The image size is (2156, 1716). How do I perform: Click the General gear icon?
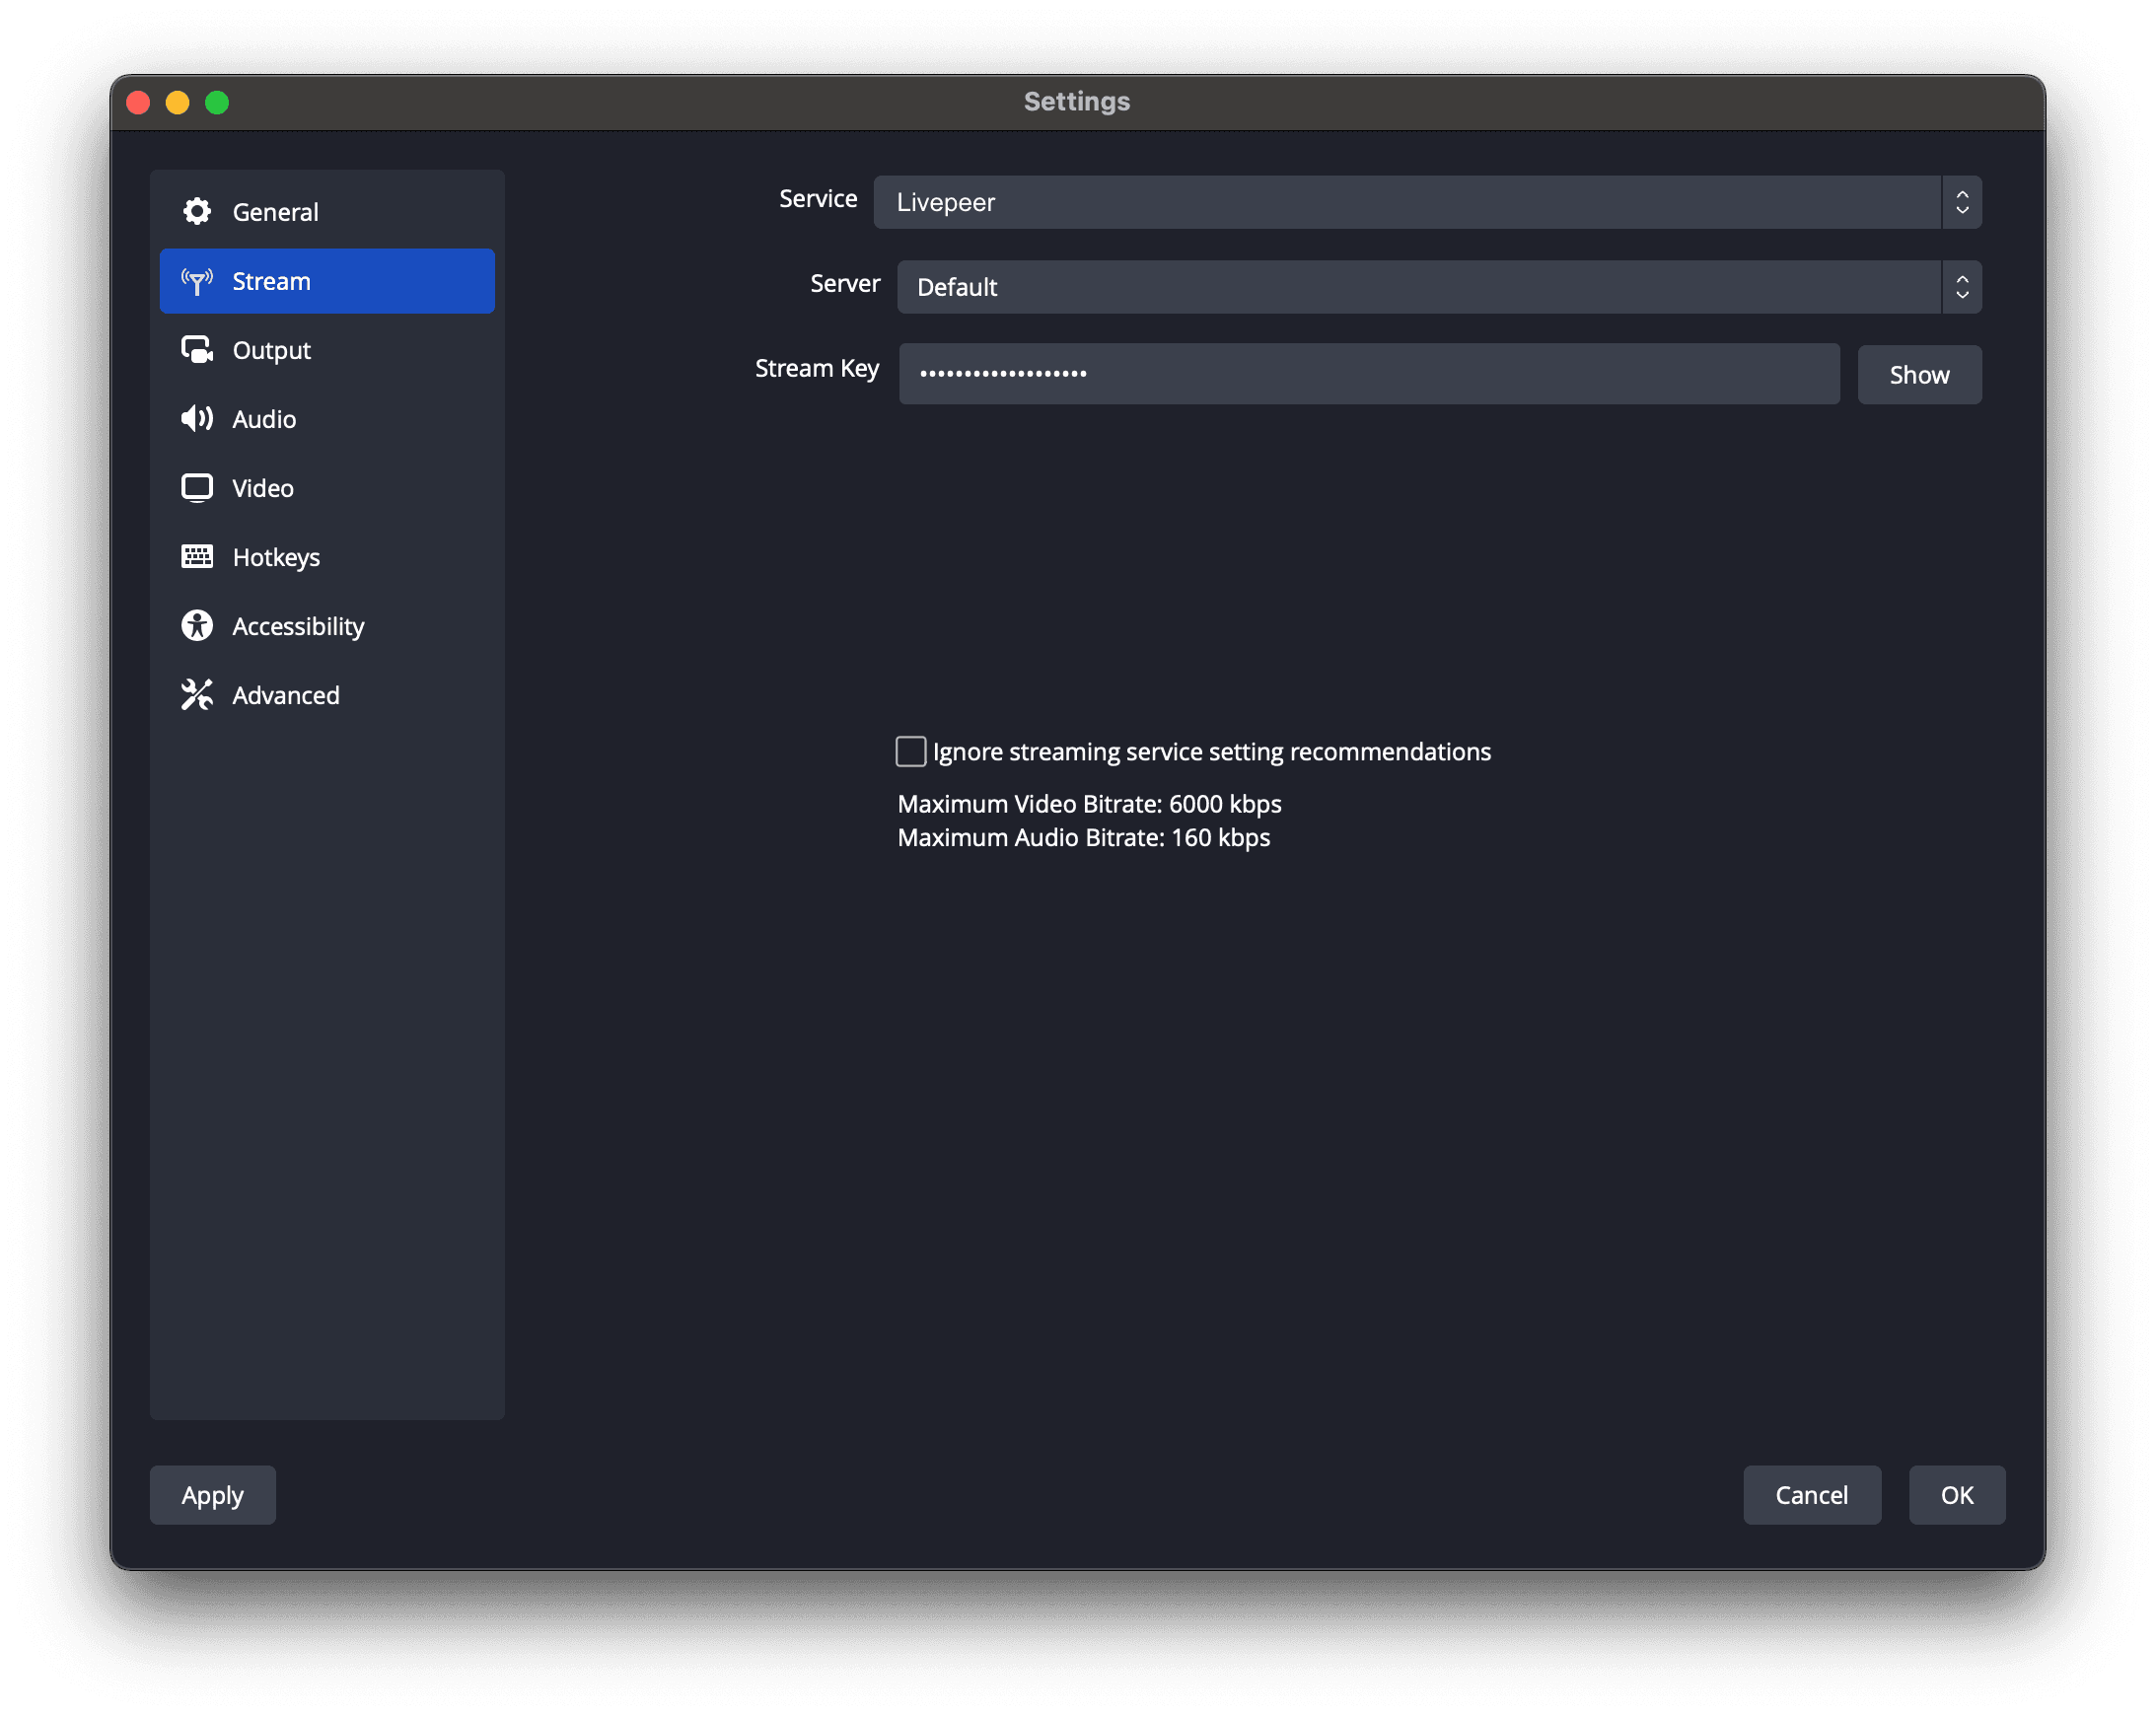pyautogui.click(x=197, y=211)
